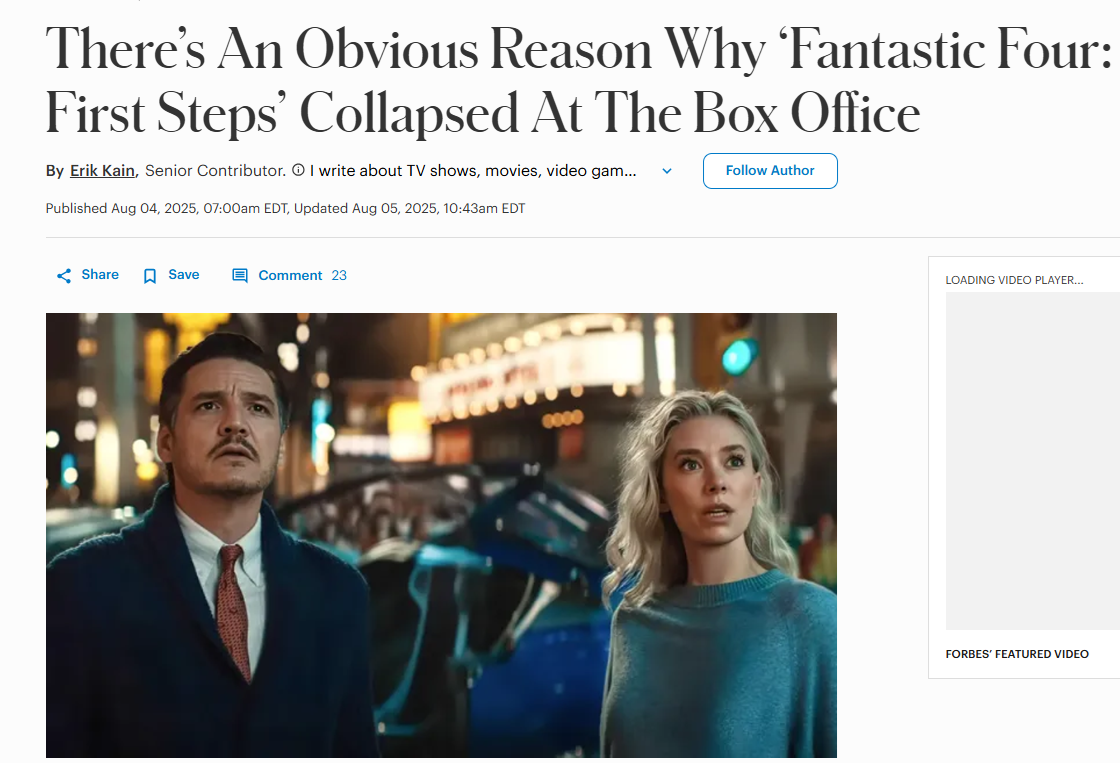Image resolution: width=1120 pixels, height=763 pixels.
Task: Click the Loading Video Player heading
Action: coord(1014,280)
